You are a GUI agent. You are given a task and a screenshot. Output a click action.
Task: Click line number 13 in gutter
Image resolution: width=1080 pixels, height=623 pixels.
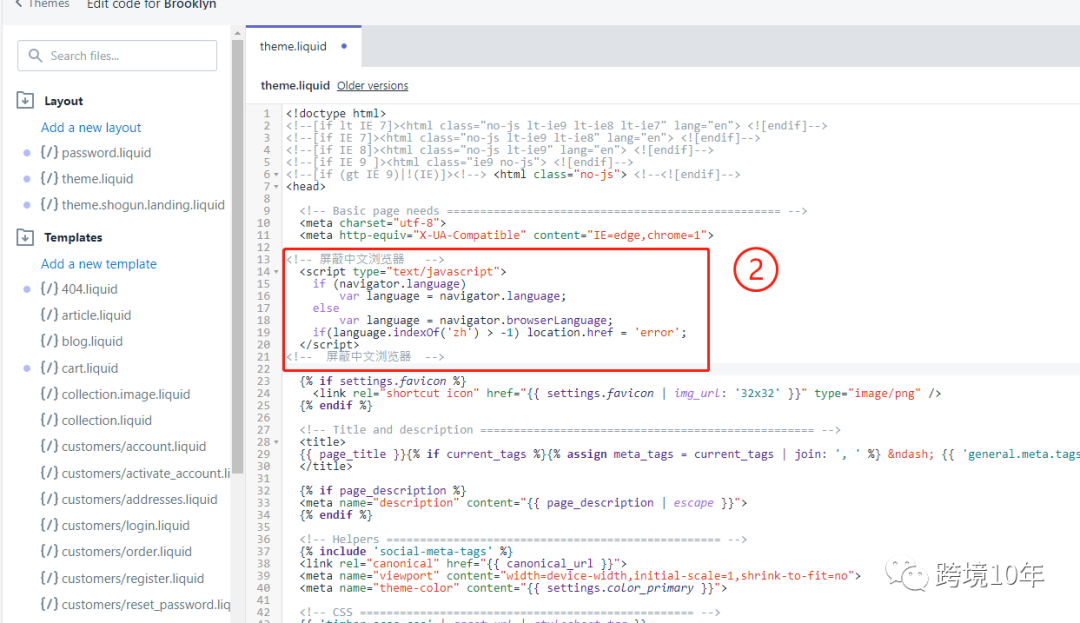pyautogui.click(x=263, y=260)
